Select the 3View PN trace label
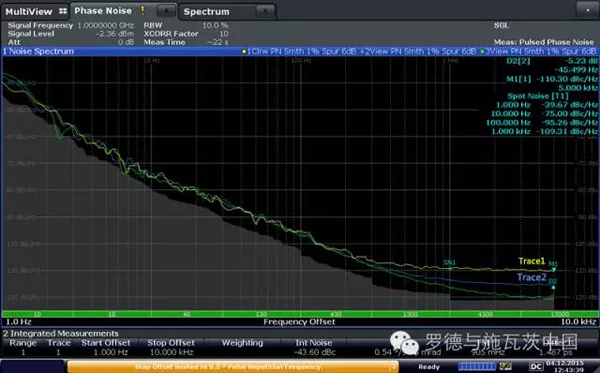This screenshot has height=373, width=600. pyautogui.click(x=538, y=51)
